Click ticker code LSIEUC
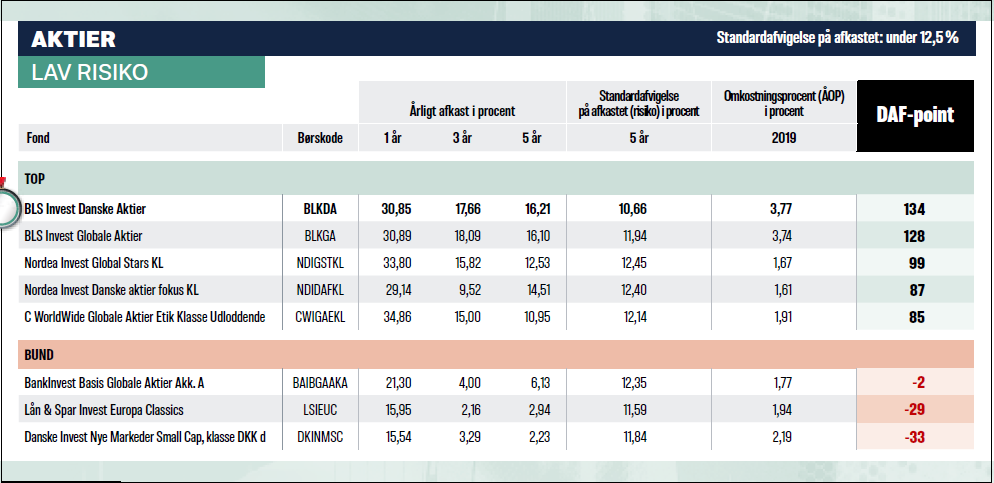The width and height of the screenshot is (994, 483). pos(320,410)
